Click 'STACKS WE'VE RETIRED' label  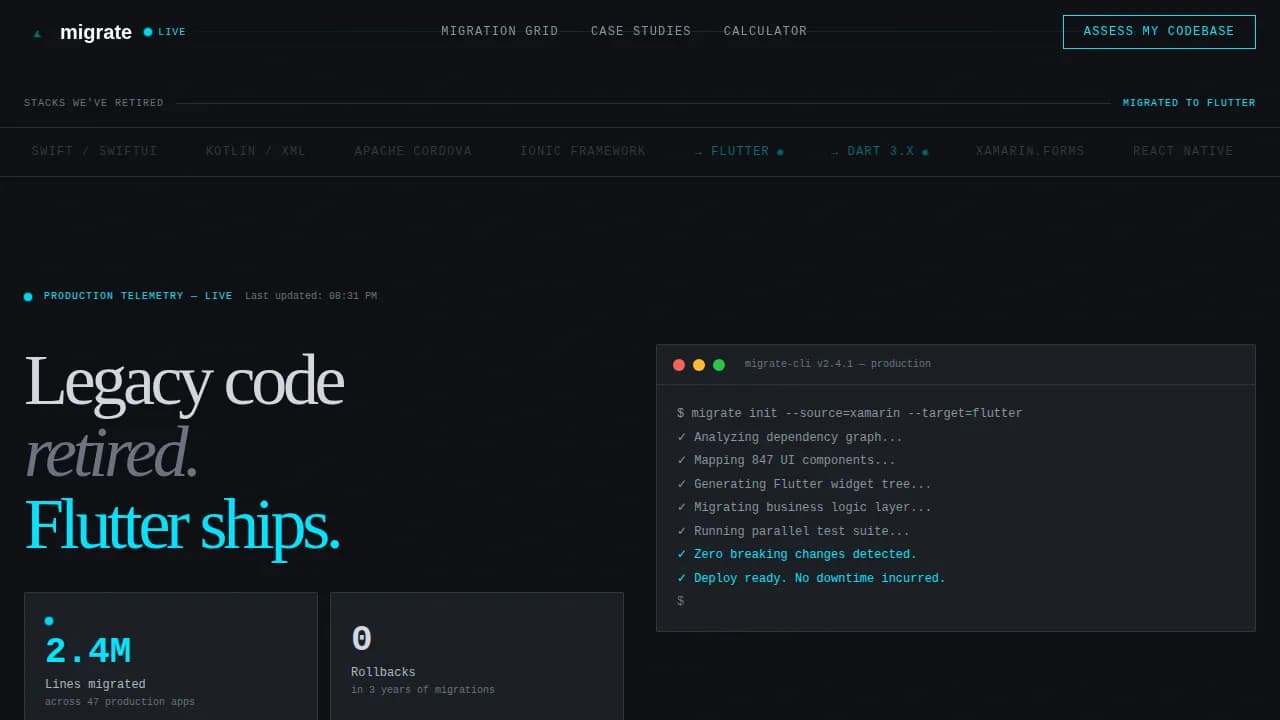[x=94, y=103]
